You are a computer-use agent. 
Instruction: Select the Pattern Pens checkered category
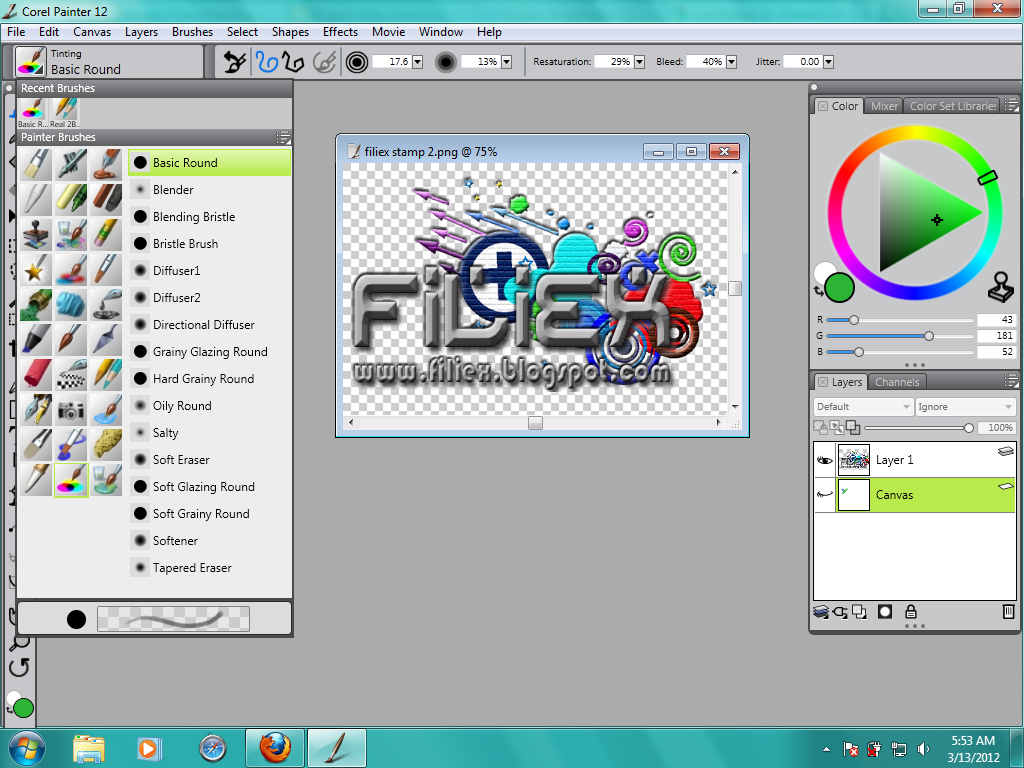(x=71, y=375)
